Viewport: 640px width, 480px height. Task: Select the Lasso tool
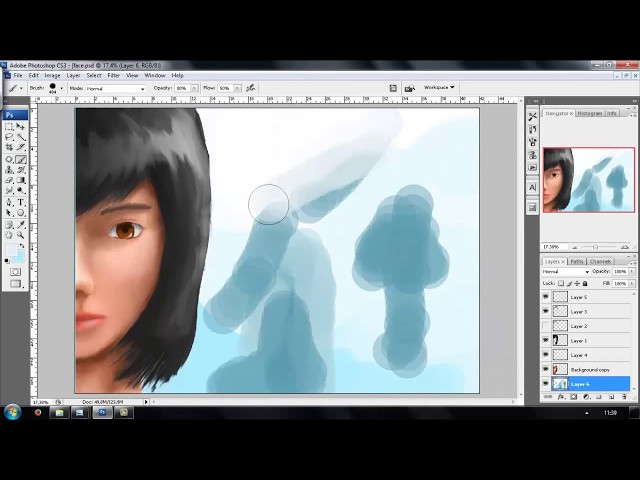9,137
